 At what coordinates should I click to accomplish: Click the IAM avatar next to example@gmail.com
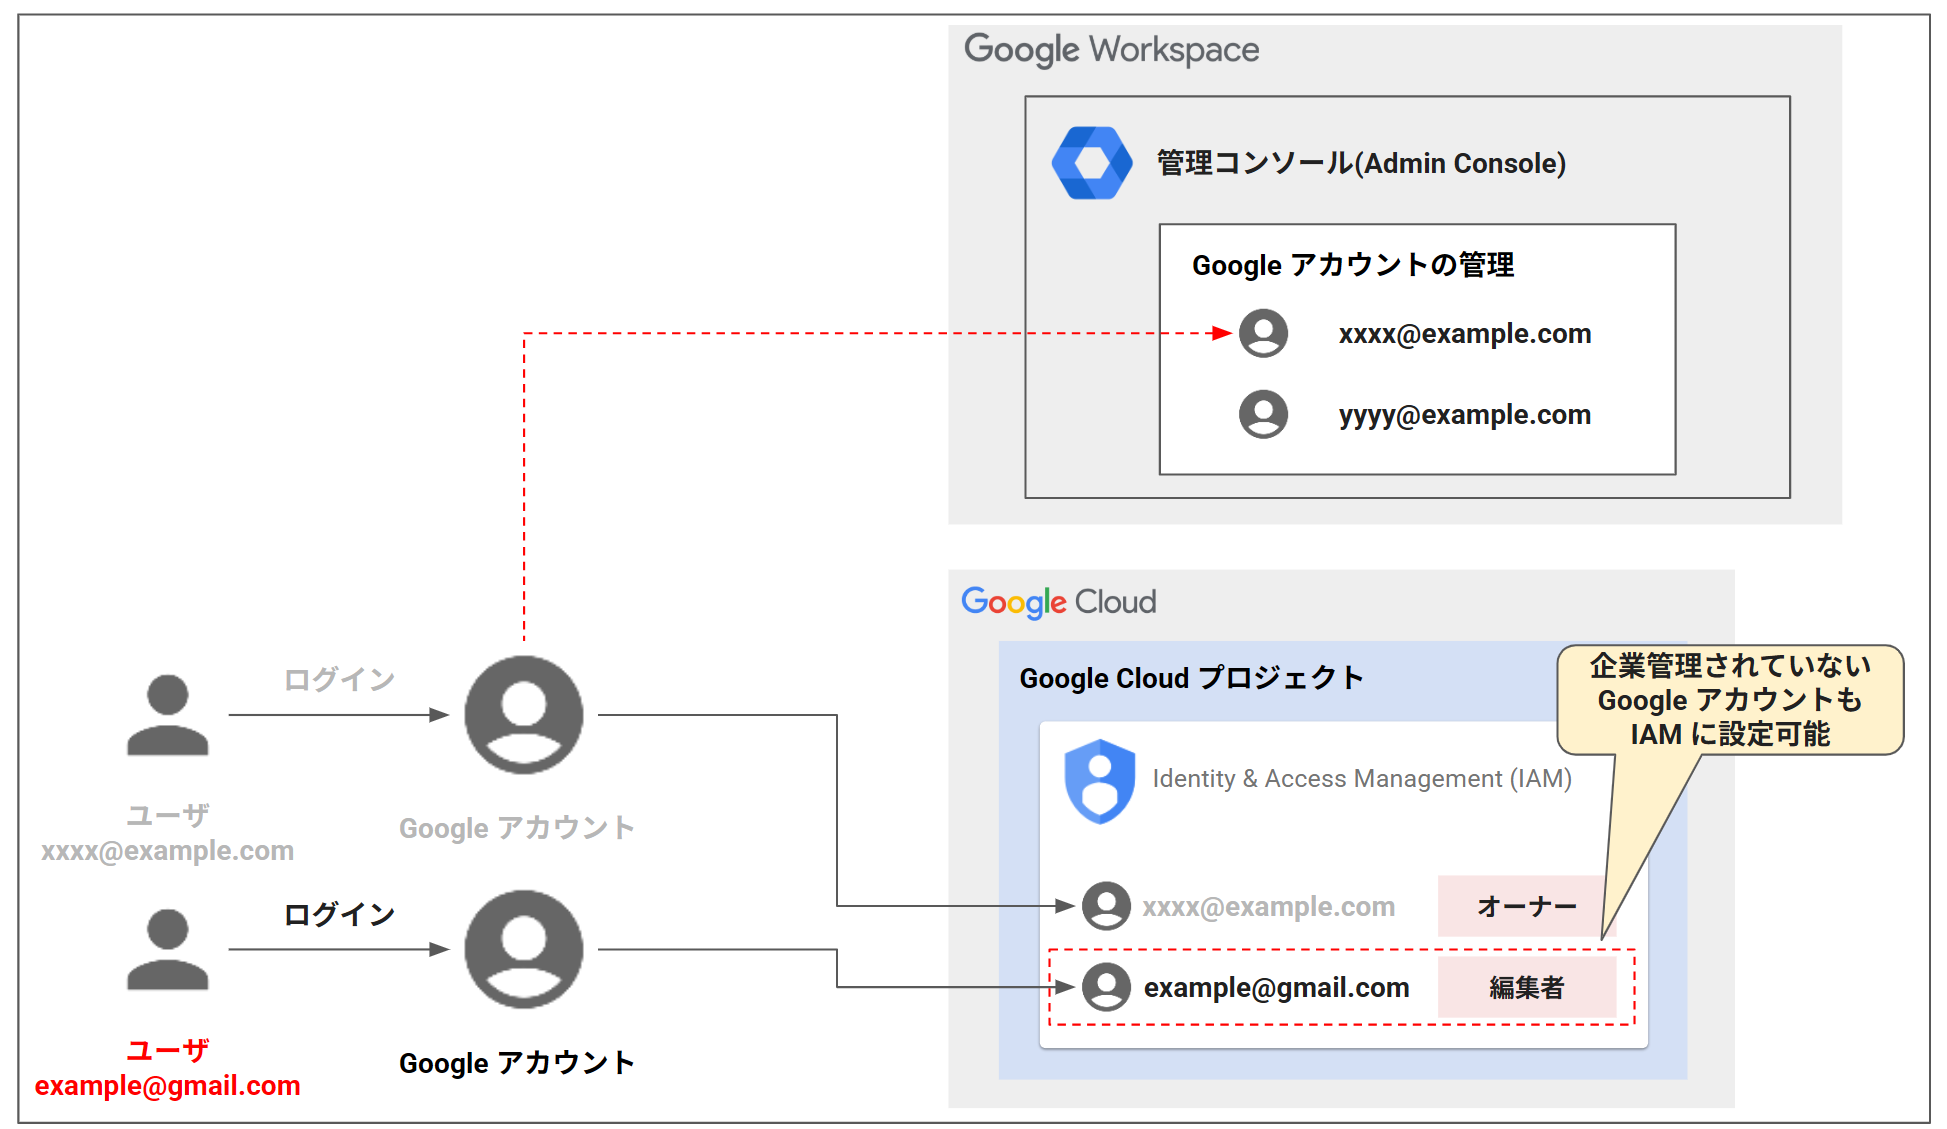[1106, 987]
